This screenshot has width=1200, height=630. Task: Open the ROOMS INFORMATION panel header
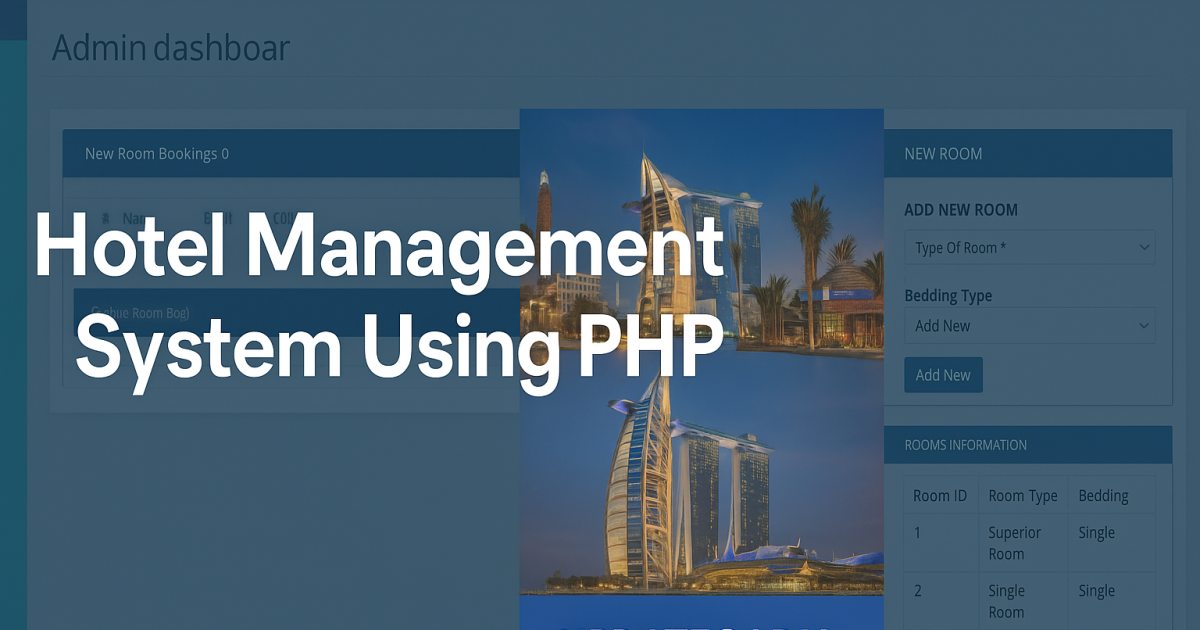coord(966,445)
